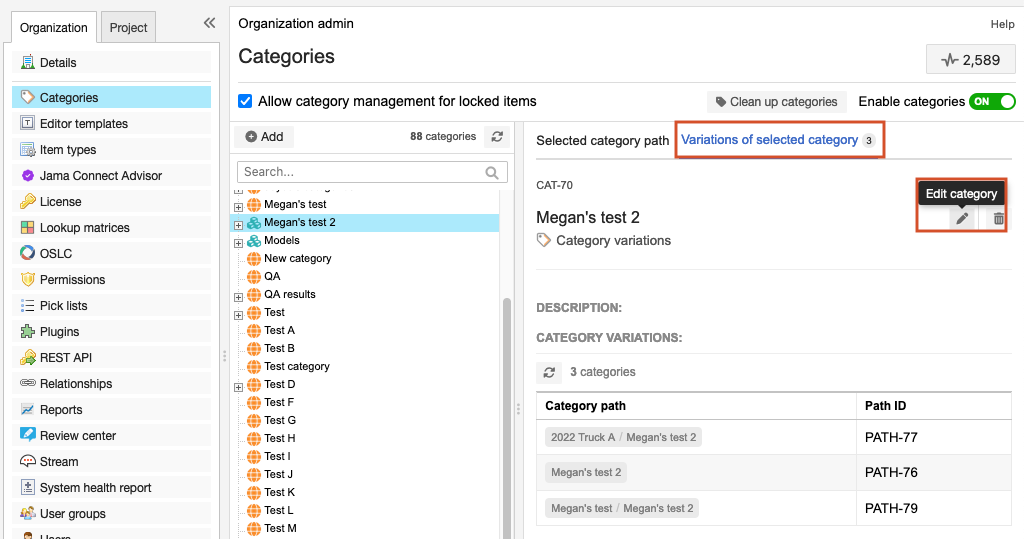Turn off the Enable categories switch
The width and height of the screenshot is (1024, 539).
(992, 101)
